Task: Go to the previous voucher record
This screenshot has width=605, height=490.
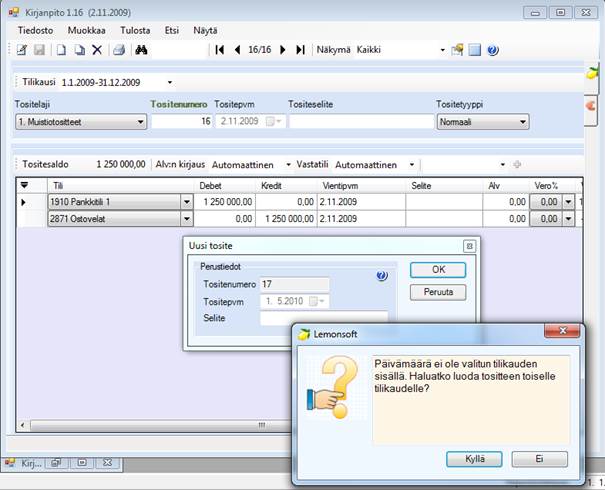Action: pyautogui.click(x=237, y=50)
